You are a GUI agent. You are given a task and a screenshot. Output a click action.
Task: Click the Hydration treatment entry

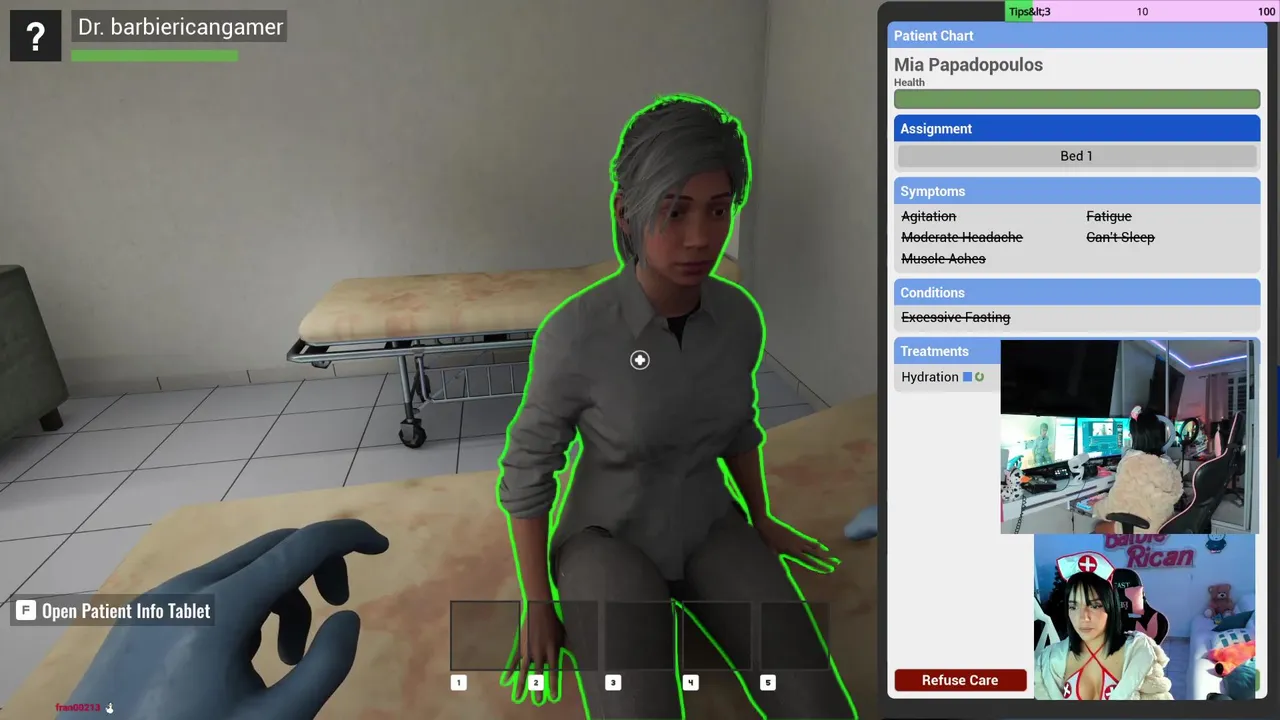(930, 377)
